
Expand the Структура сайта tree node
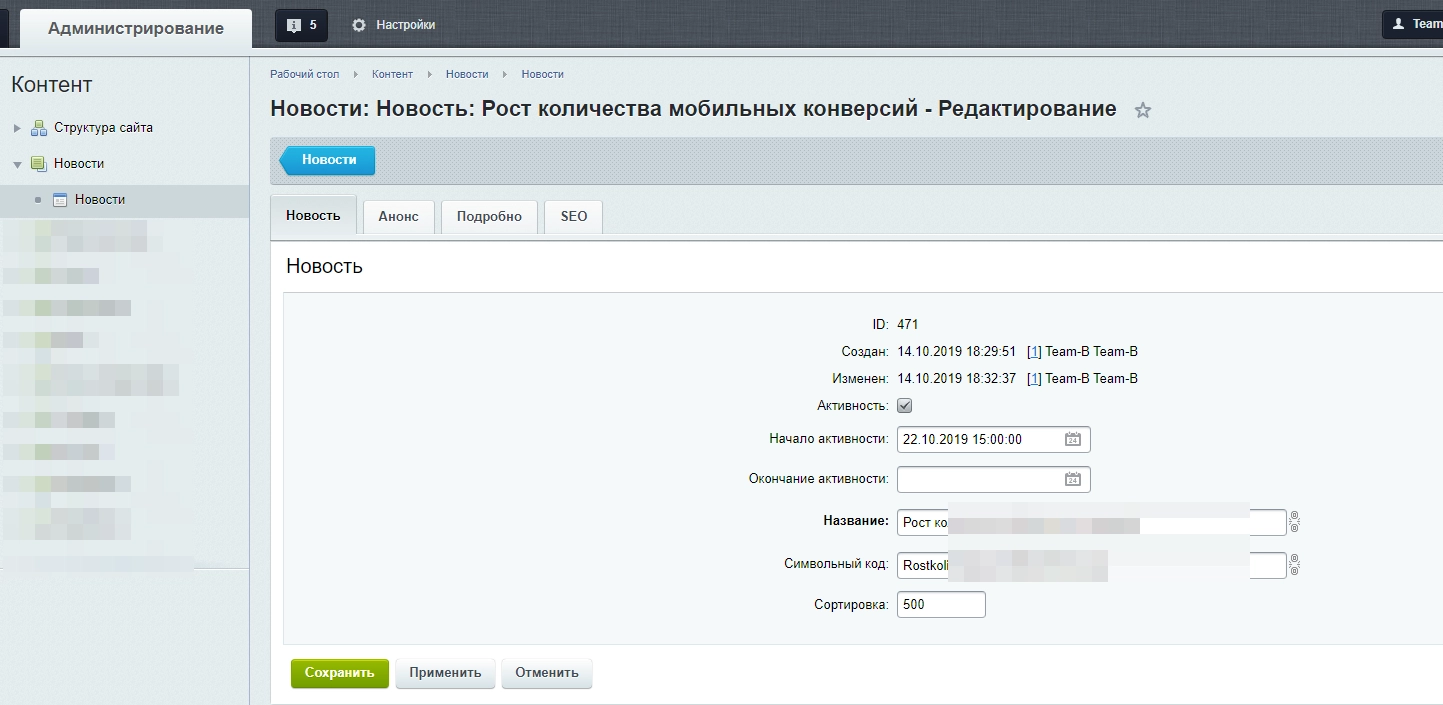[x=17, y=128]
